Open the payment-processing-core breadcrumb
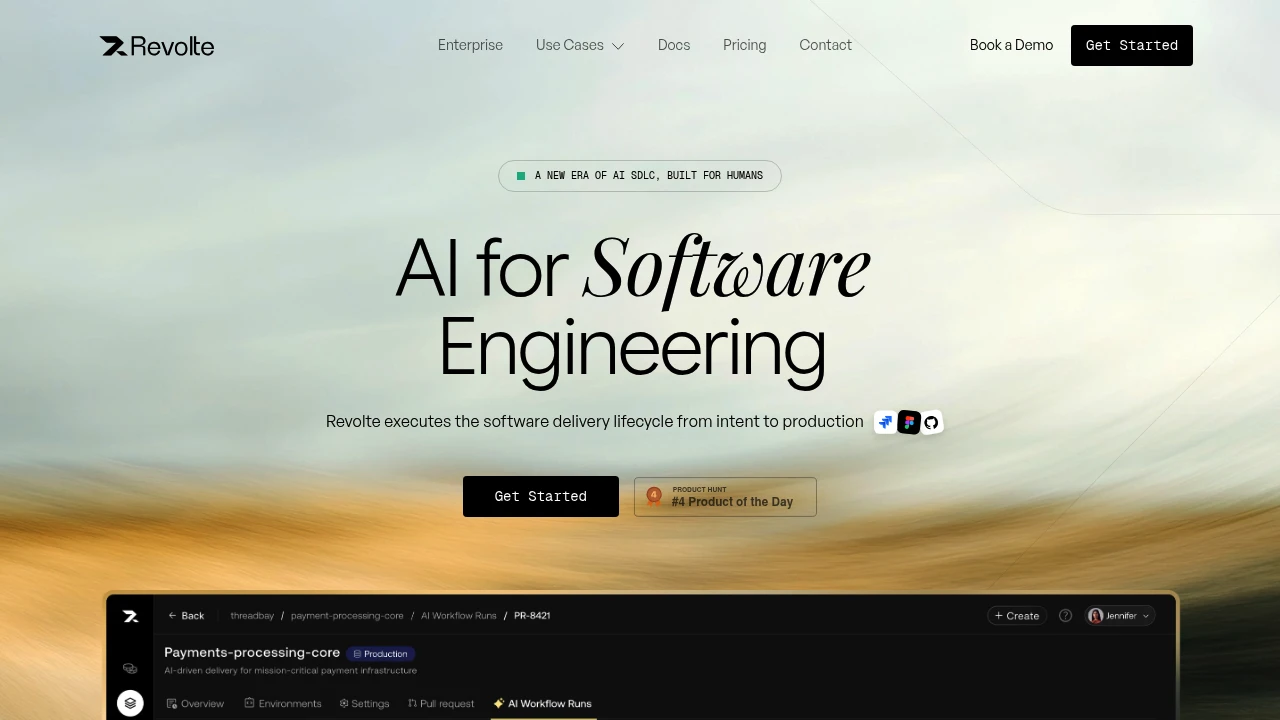This screenshot has height=720, width=1280. pyautogui.click(x=347, y=616)
